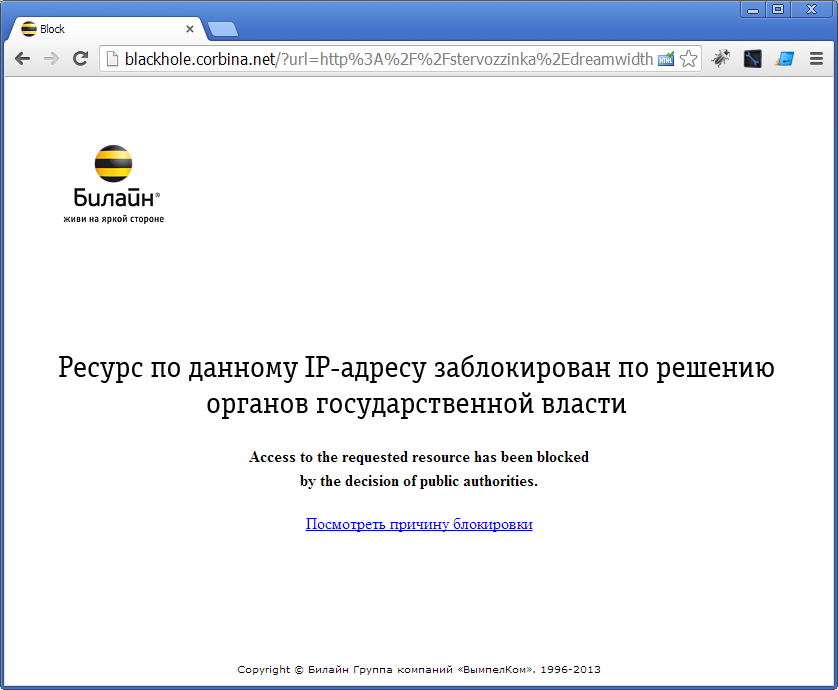838x690 pixels.
Task: Open the link Посмотреть причину блокировки
Action: tap(419, 524)
